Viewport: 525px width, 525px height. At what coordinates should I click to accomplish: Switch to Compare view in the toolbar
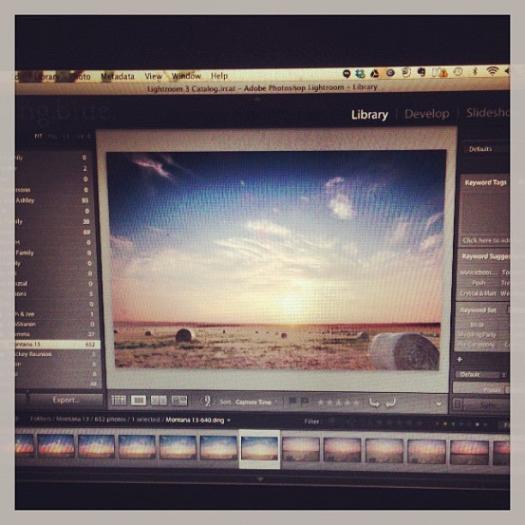pos(159,400)
